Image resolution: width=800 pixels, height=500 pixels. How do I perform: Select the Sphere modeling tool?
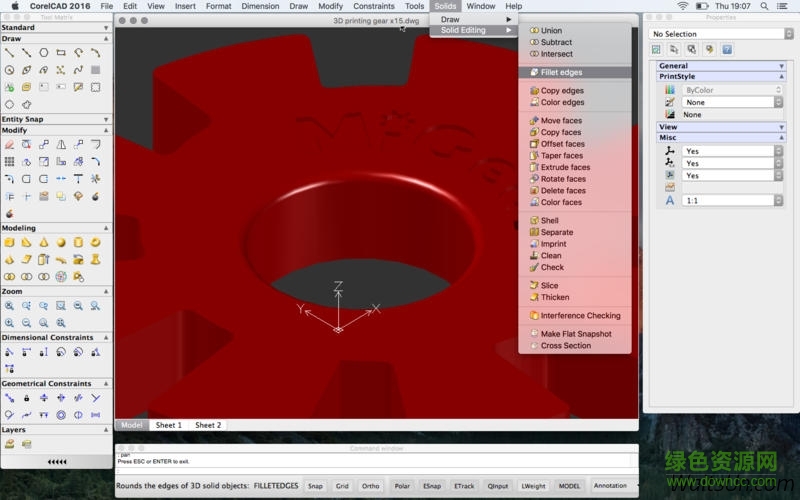point(61,242)
